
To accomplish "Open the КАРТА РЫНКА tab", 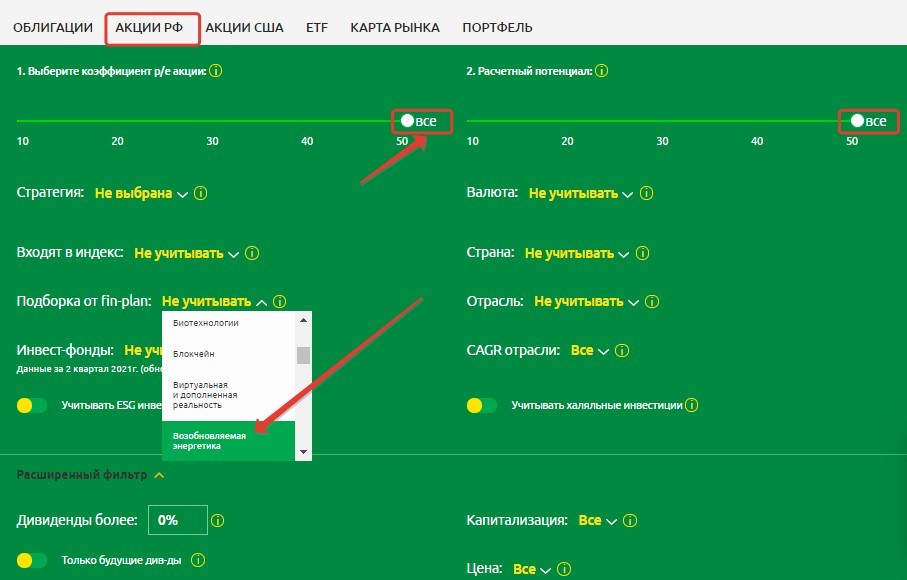I will [x=394, y=27].
